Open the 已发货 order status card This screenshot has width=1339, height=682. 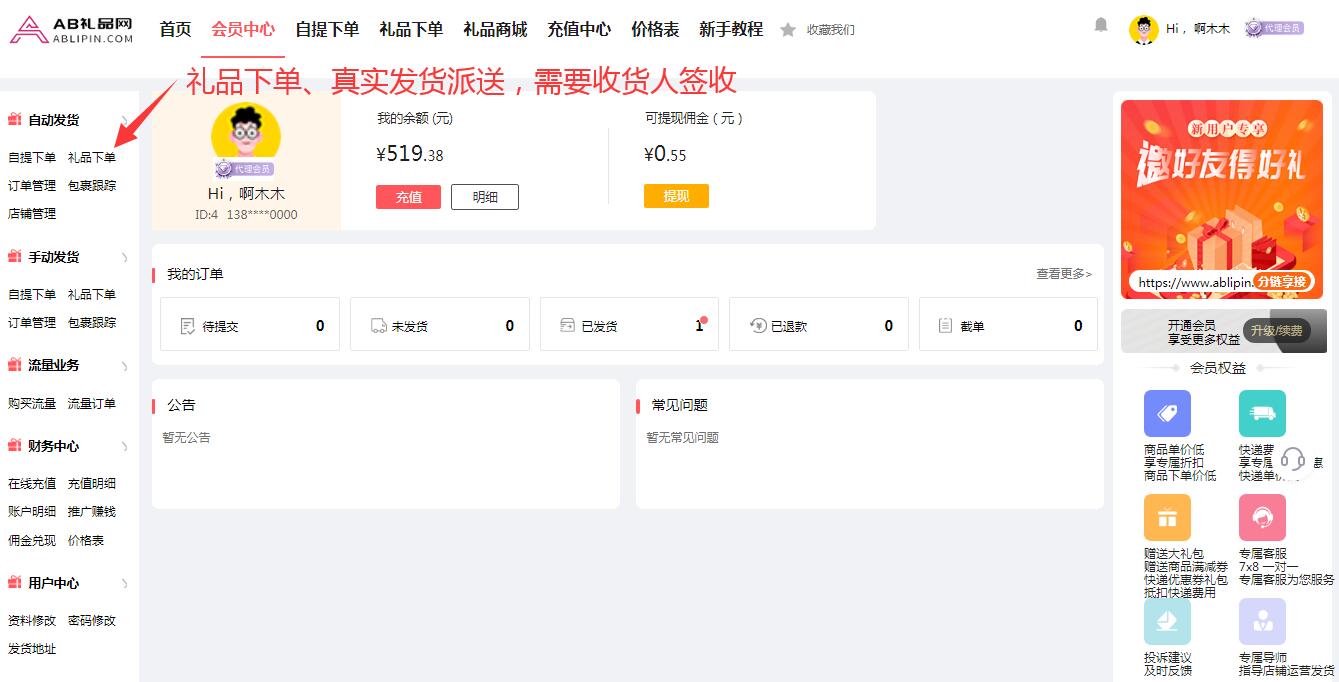(x=629, y=324)
